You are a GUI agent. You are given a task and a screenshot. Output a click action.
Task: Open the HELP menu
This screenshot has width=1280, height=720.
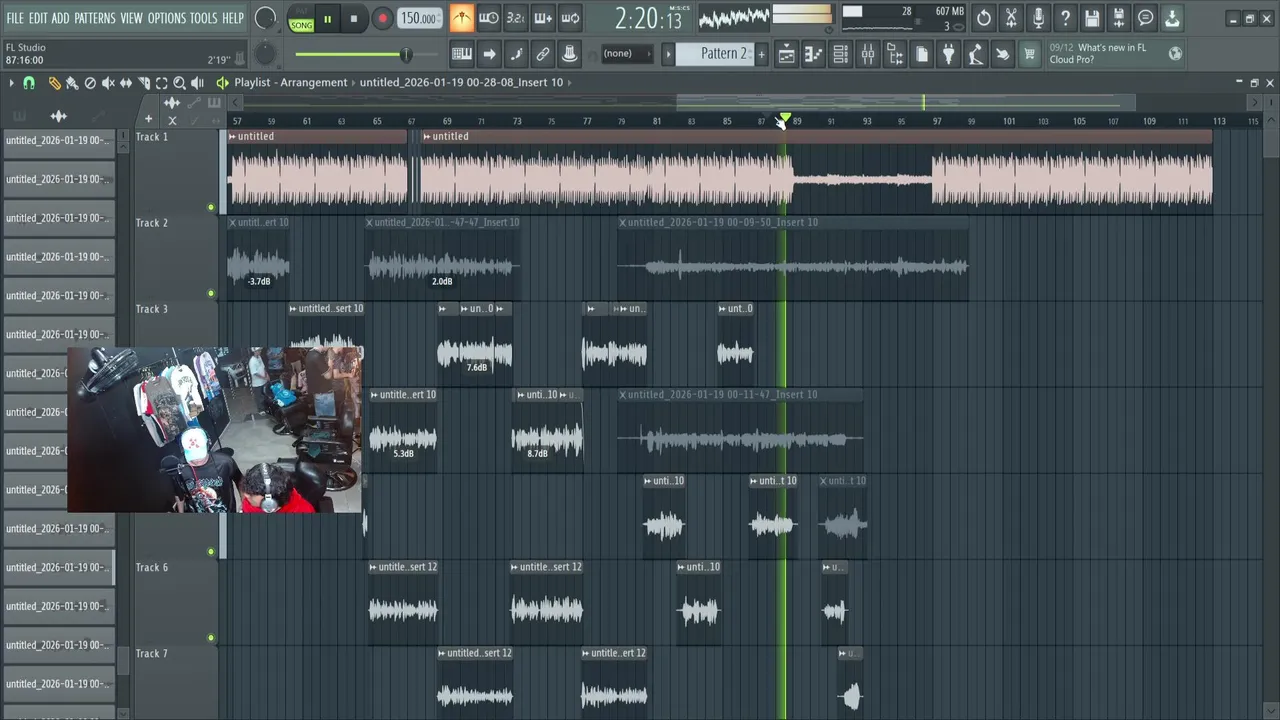click(x=233, y=18)
